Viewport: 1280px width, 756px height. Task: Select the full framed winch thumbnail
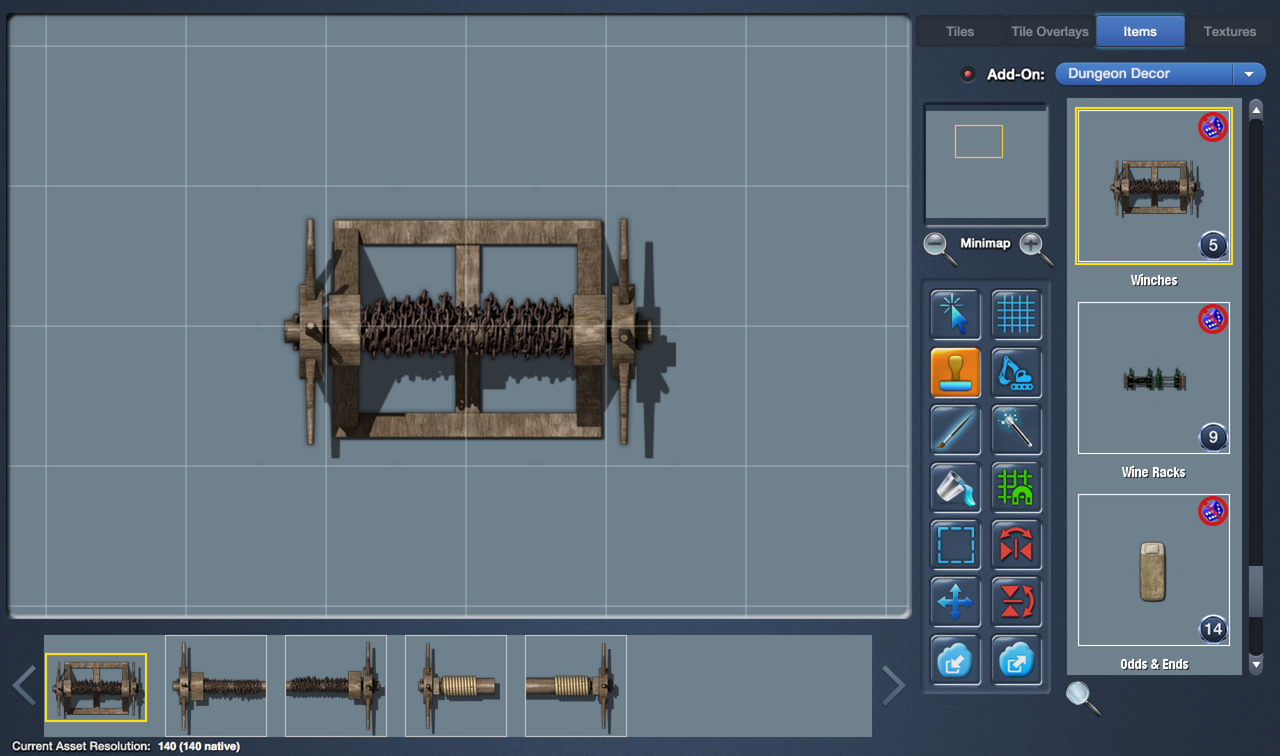tap(96, 687)
